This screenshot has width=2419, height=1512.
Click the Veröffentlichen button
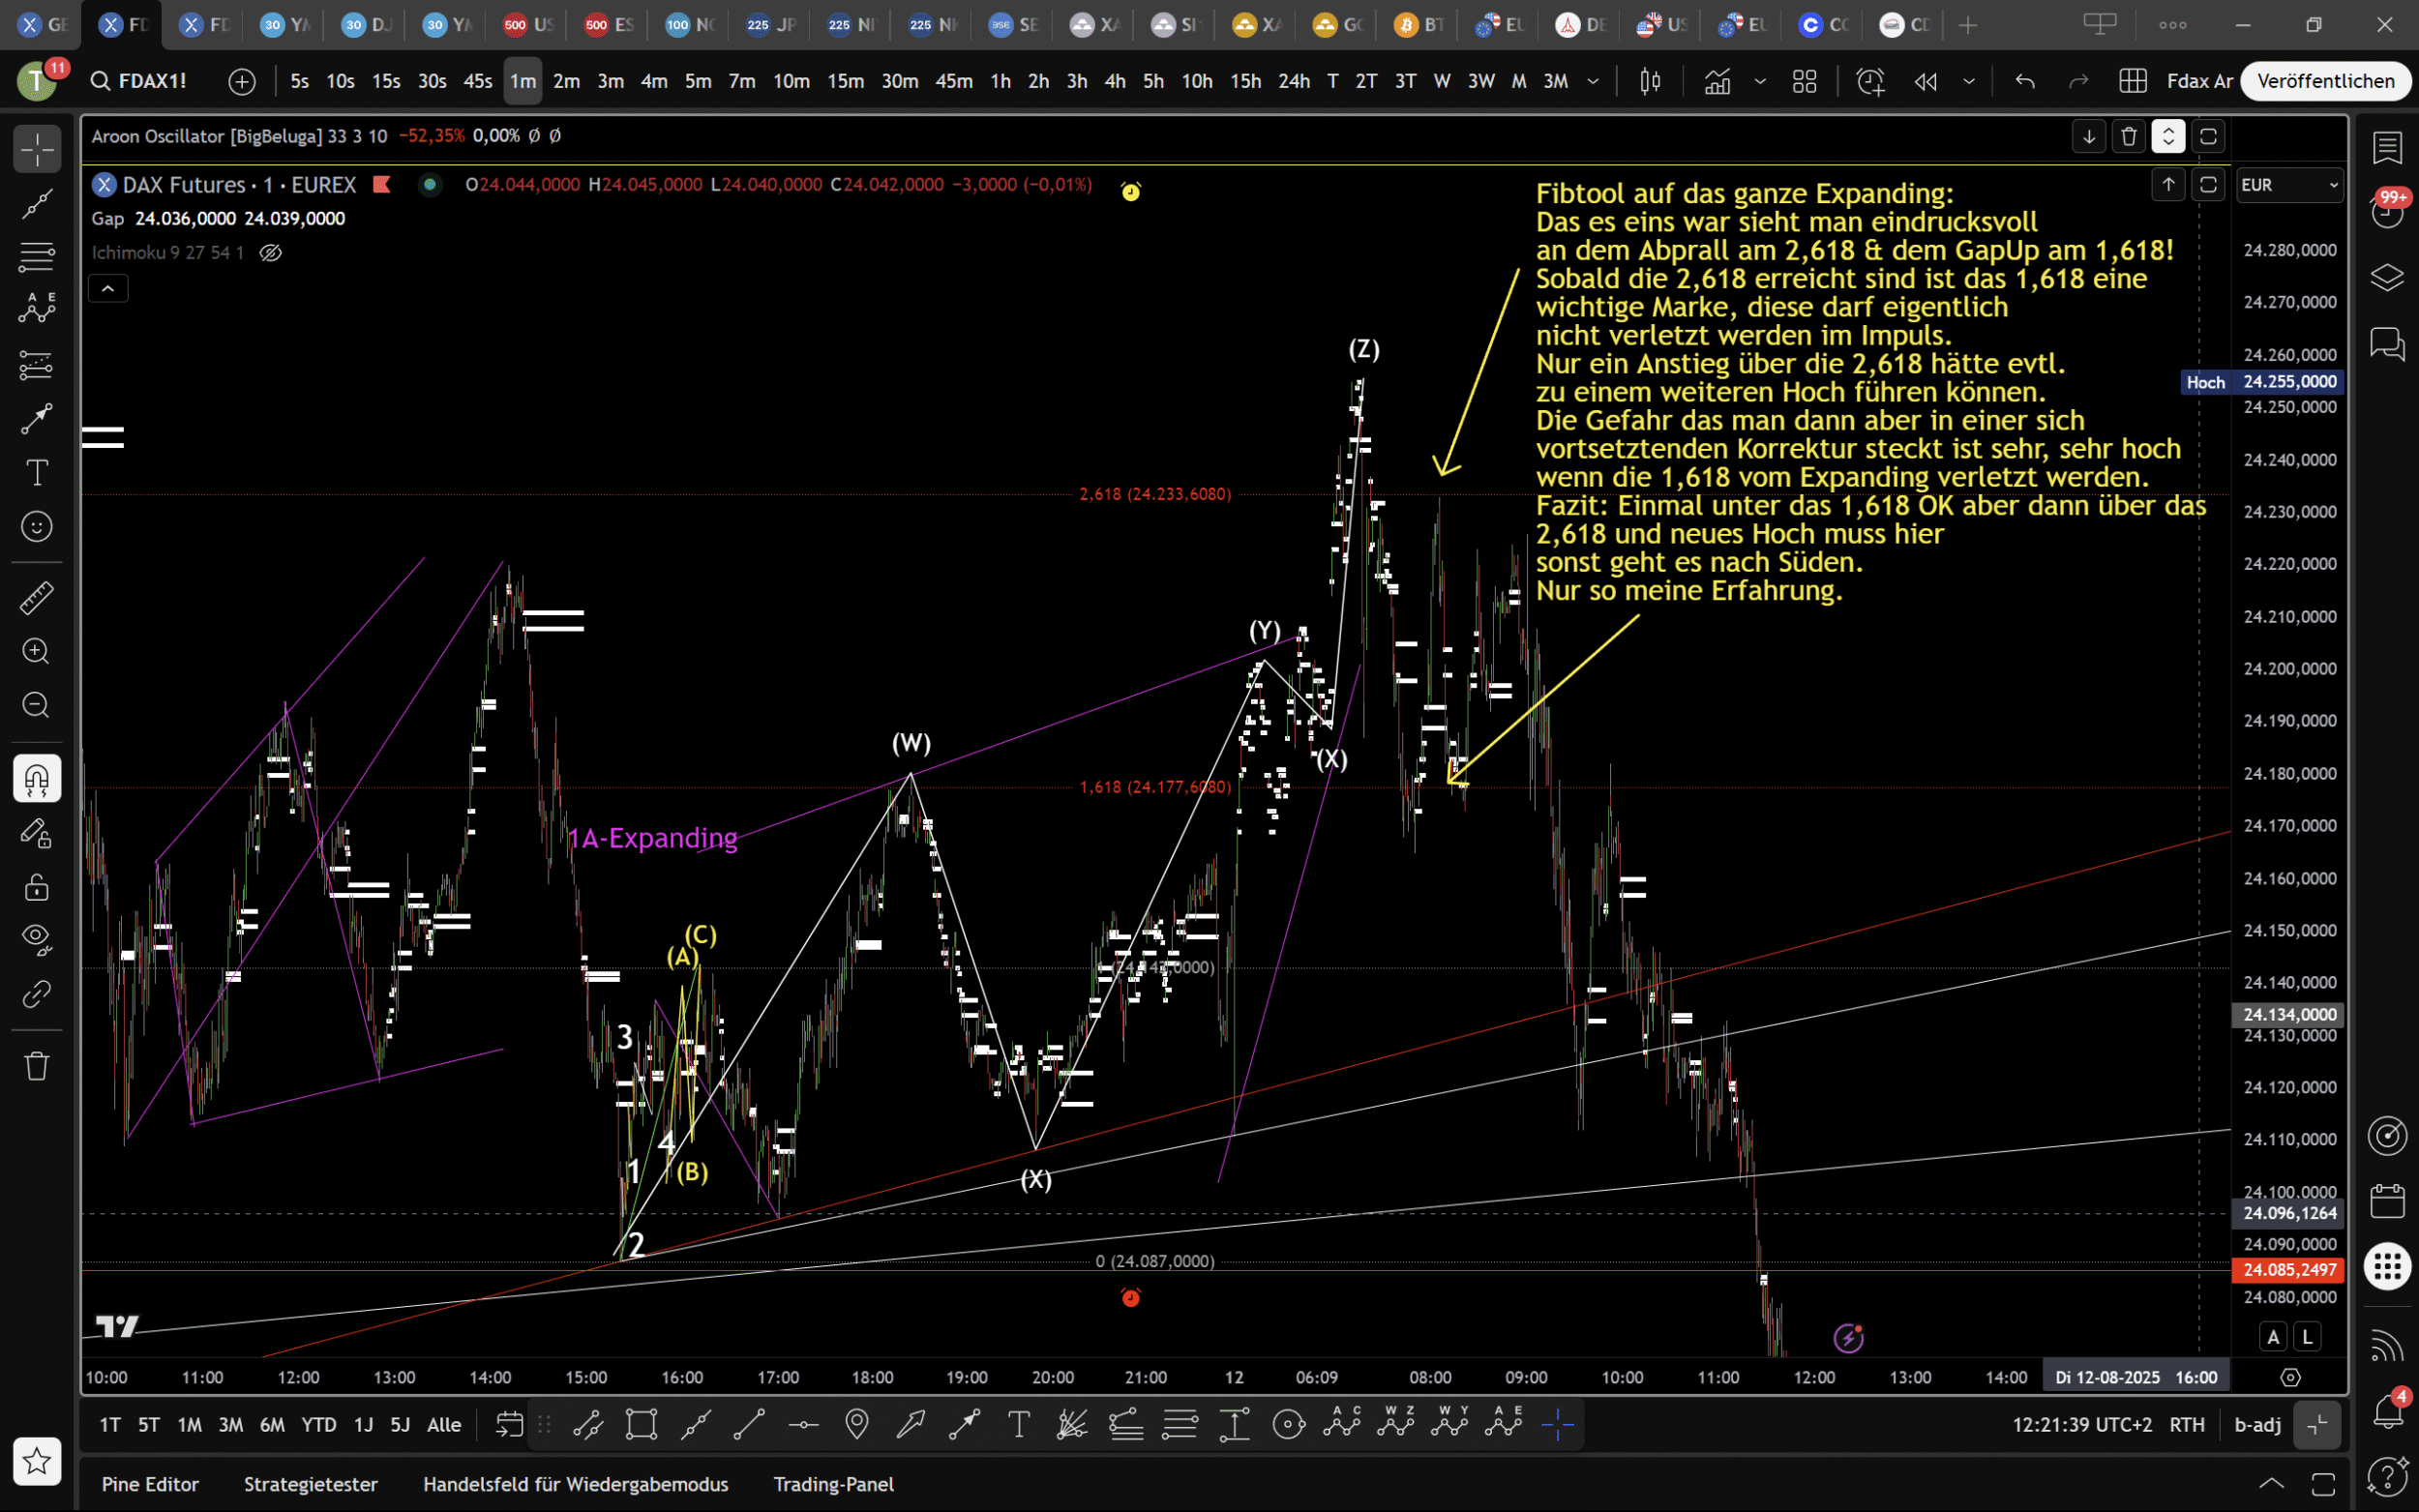coord(2325,81)
